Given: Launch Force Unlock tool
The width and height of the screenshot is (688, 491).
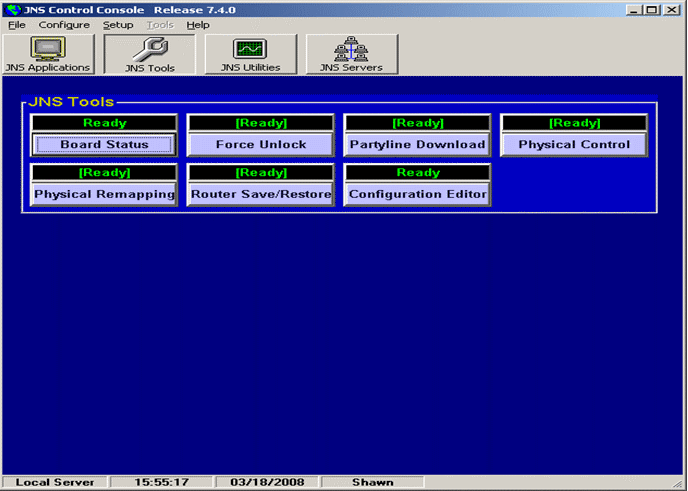Looking at the screenshot, I should [261, 144].
